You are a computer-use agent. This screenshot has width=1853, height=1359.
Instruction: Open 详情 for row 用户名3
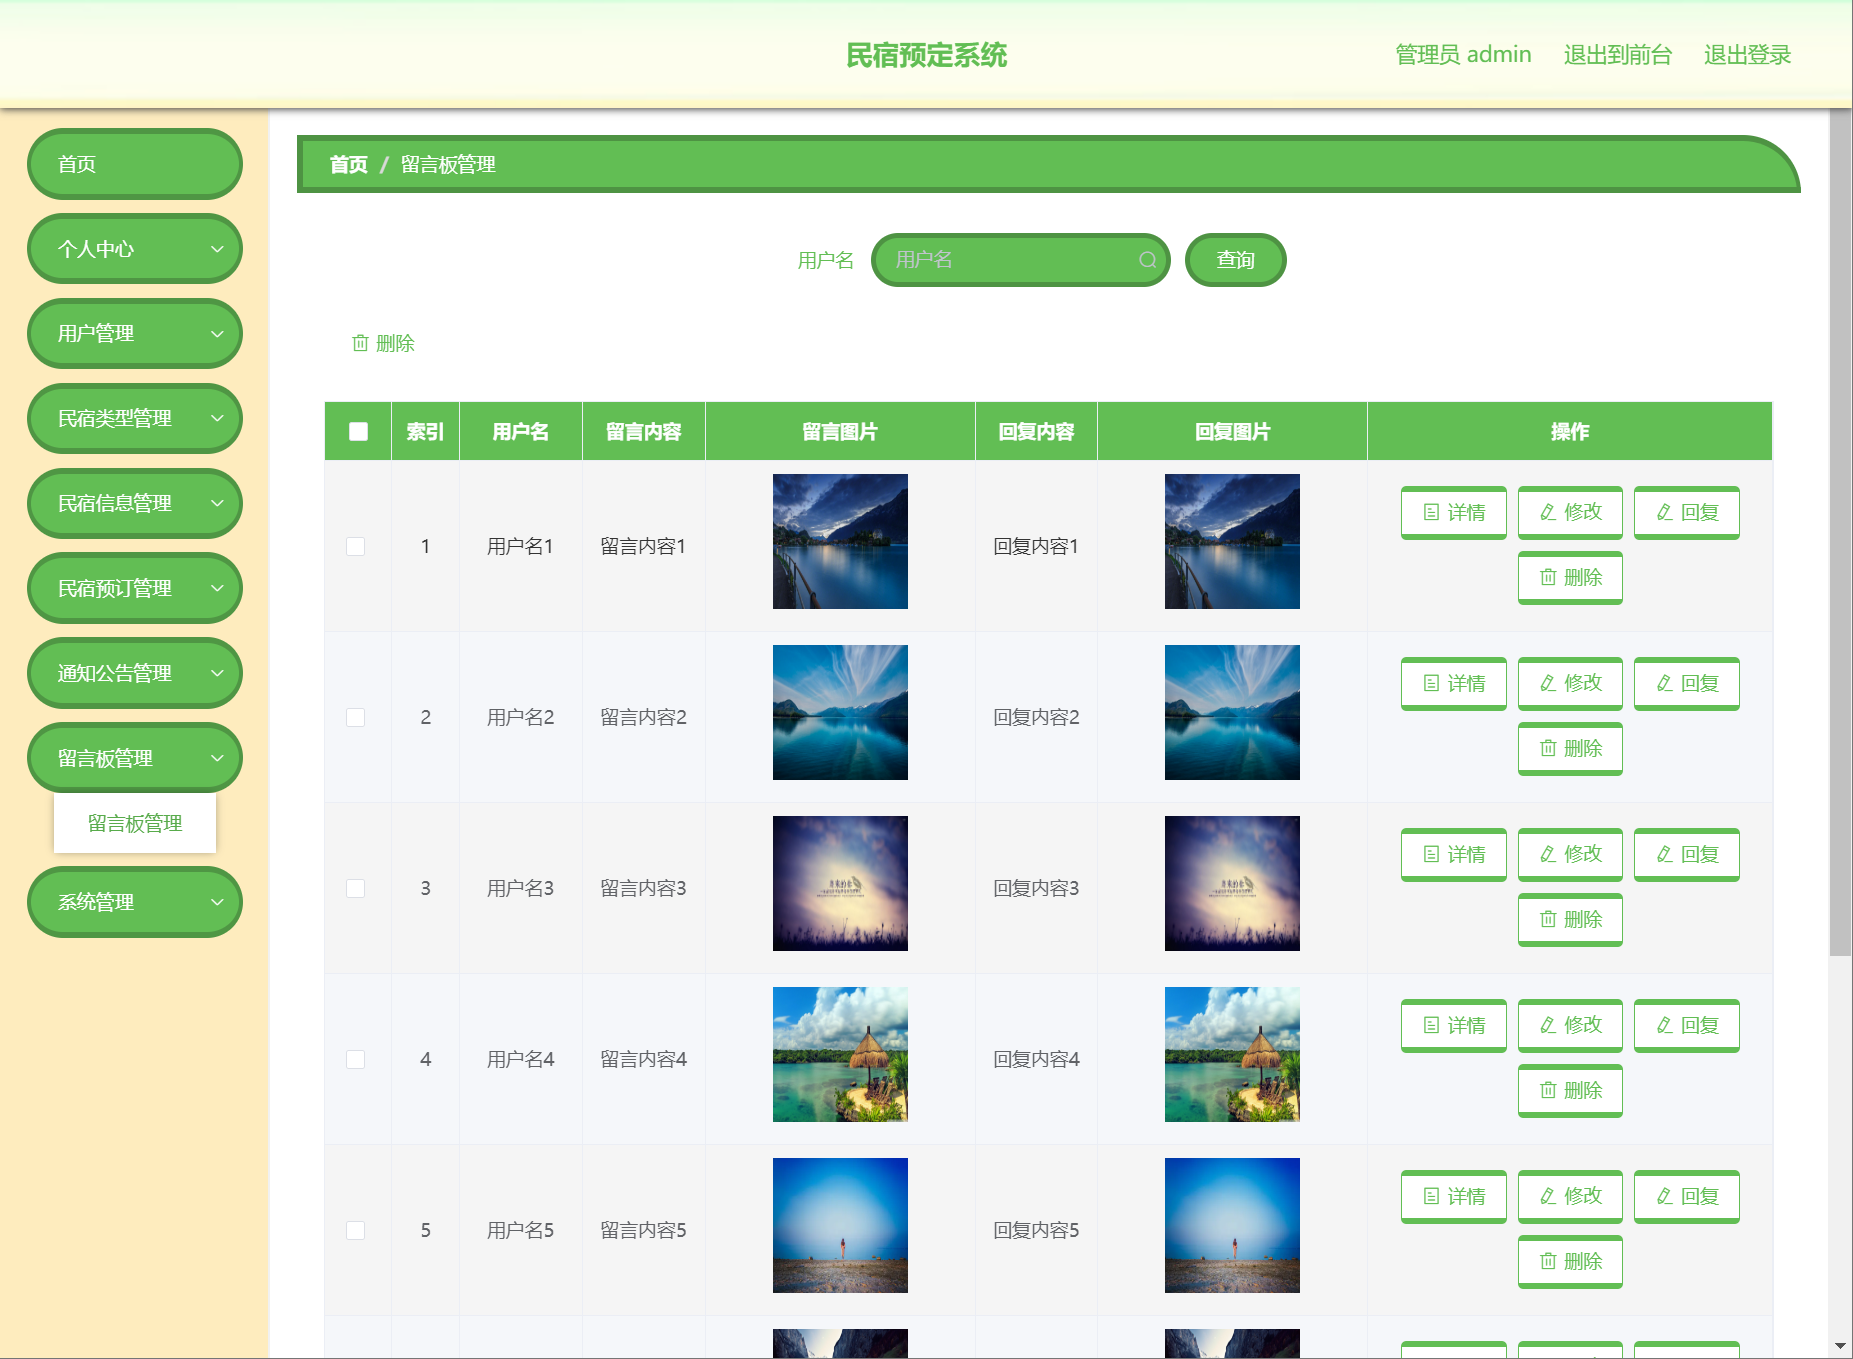pos(1453,854)
